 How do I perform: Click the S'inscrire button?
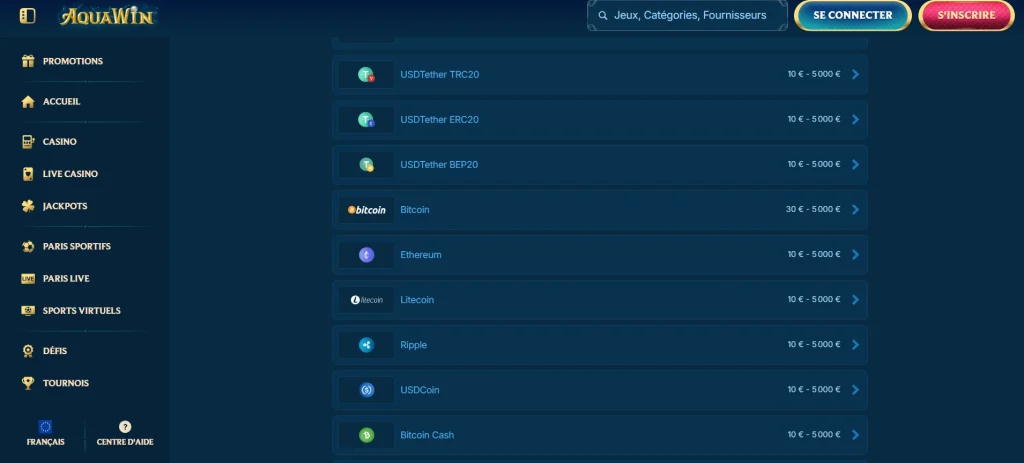[x=967, y=16]
